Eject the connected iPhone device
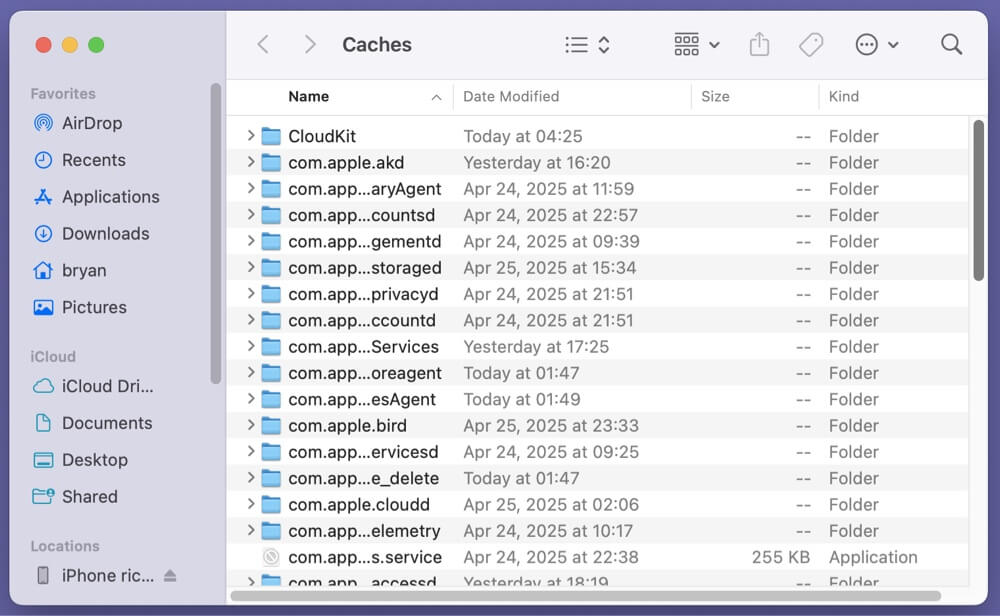The width and height of the screenshot is (1000, 616). tap(171, 575)
